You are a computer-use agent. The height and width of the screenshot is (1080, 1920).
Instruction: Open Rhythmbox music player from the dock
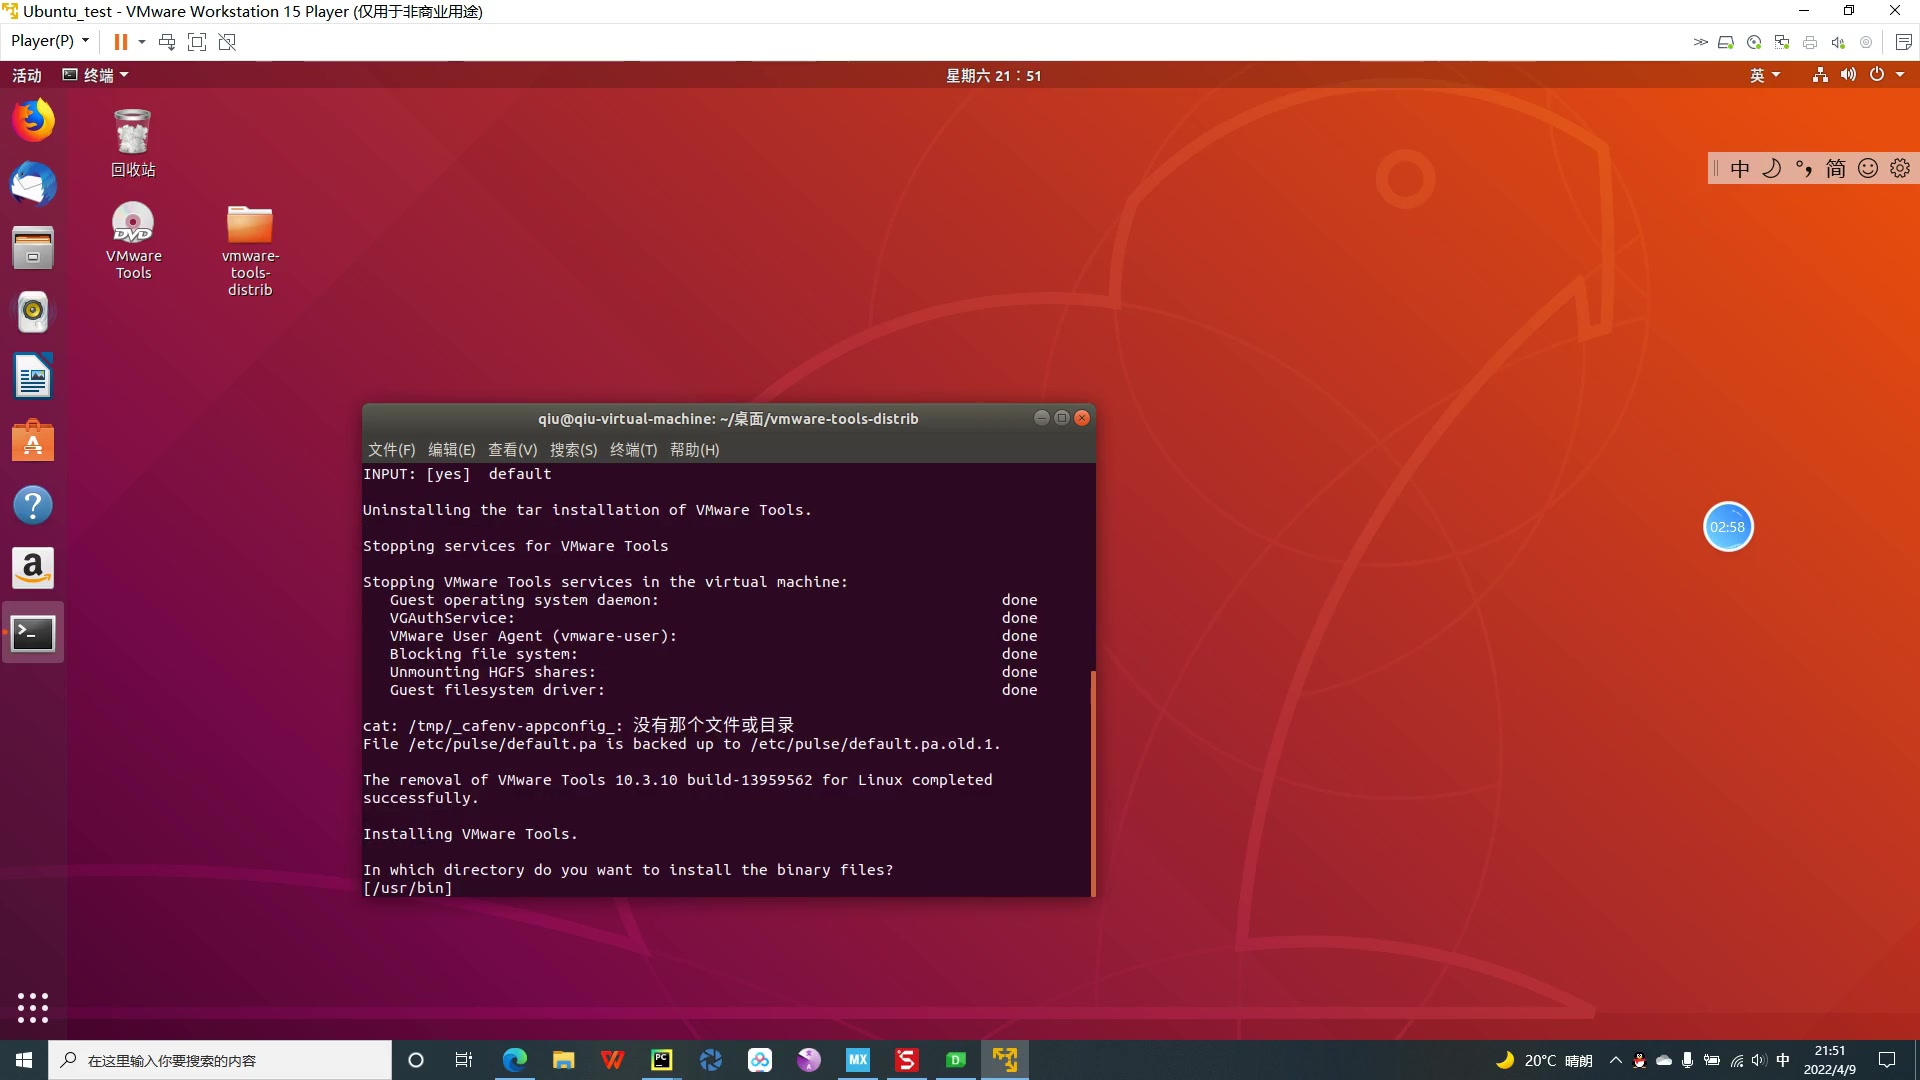[33, 312]
